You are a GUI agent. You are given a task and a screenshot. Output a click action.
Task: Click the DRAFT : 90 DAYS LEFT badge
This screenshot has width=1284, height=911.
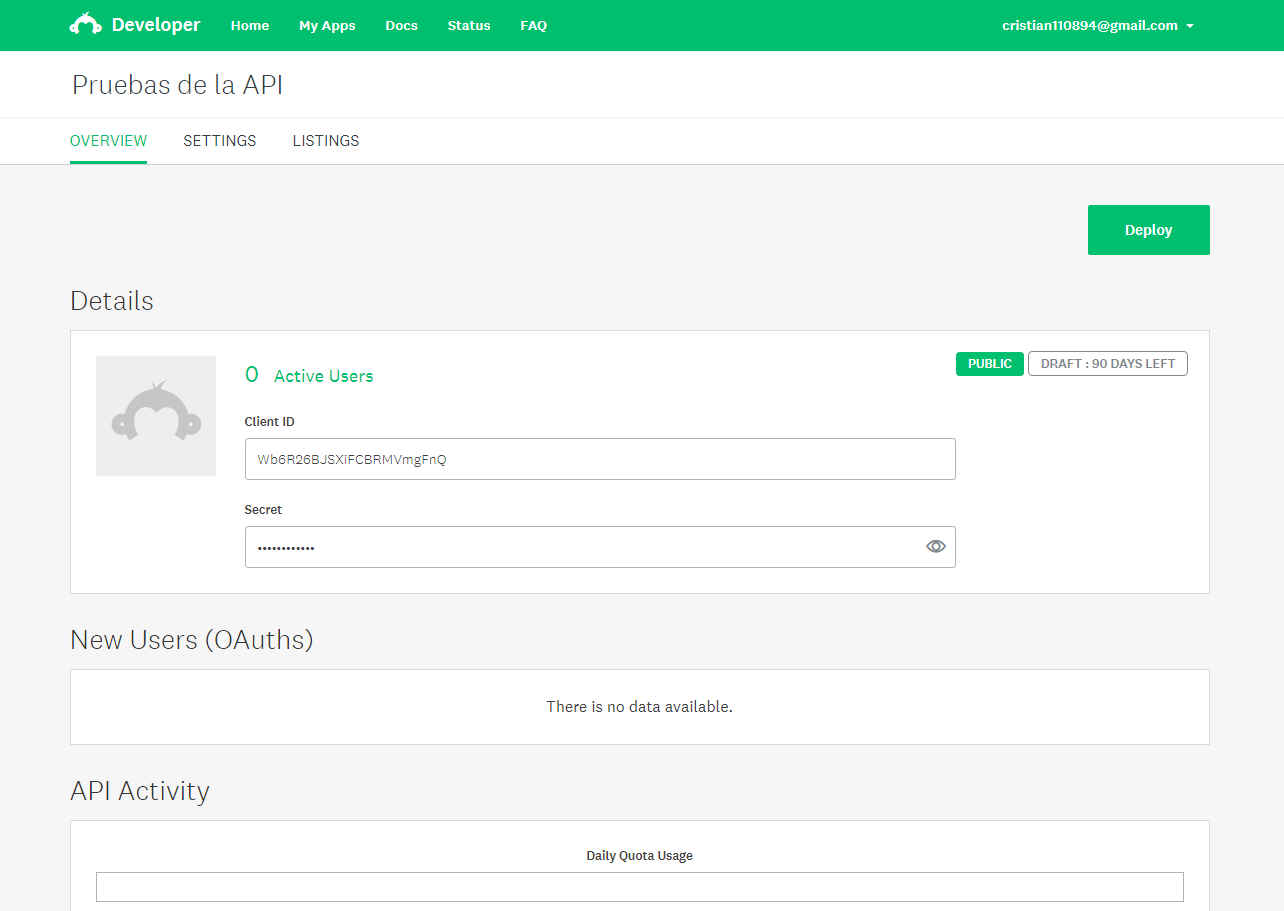tap(1107, 363)
